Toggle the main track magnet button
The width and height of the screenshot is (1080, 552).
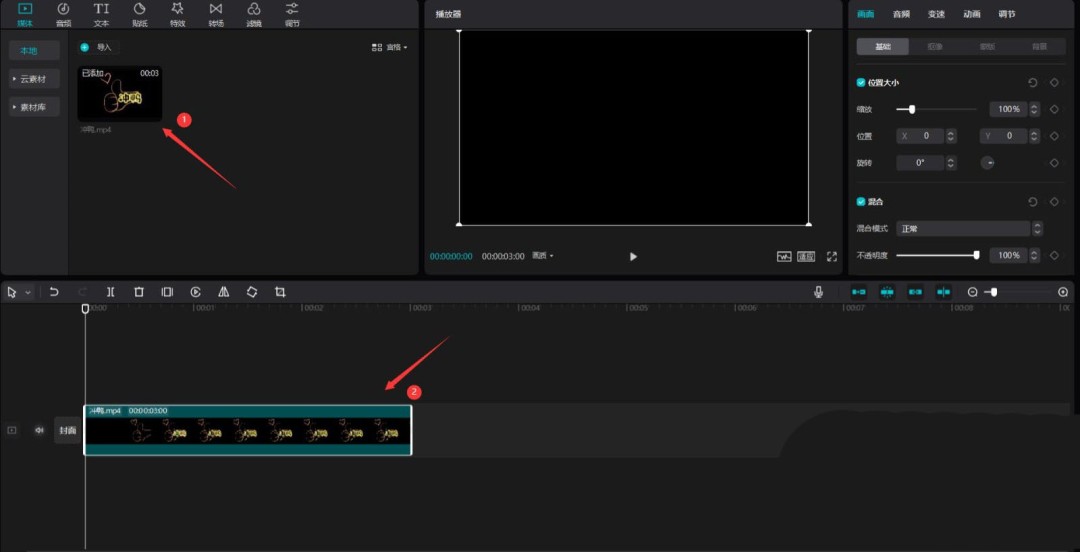click(x=859, y=292)
